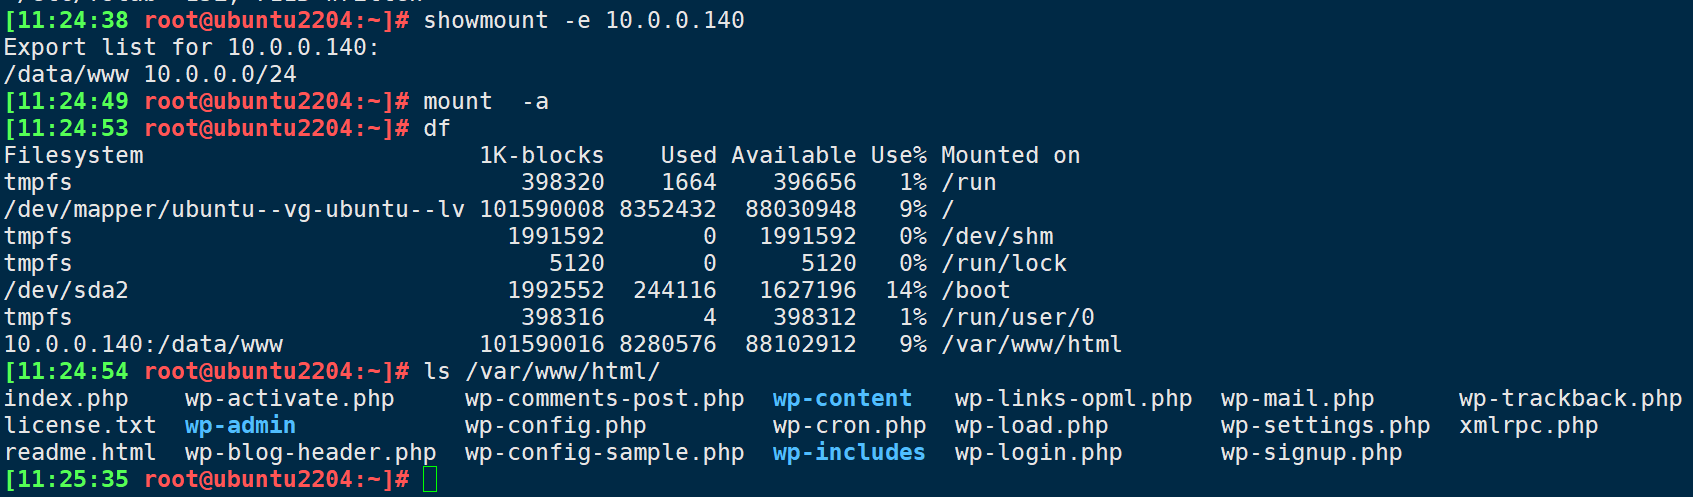Image resolution: width=1693 pixels, height=497 pixels.
Task: Click the Mounted on column header
Action: click(x=1010, y=155)
